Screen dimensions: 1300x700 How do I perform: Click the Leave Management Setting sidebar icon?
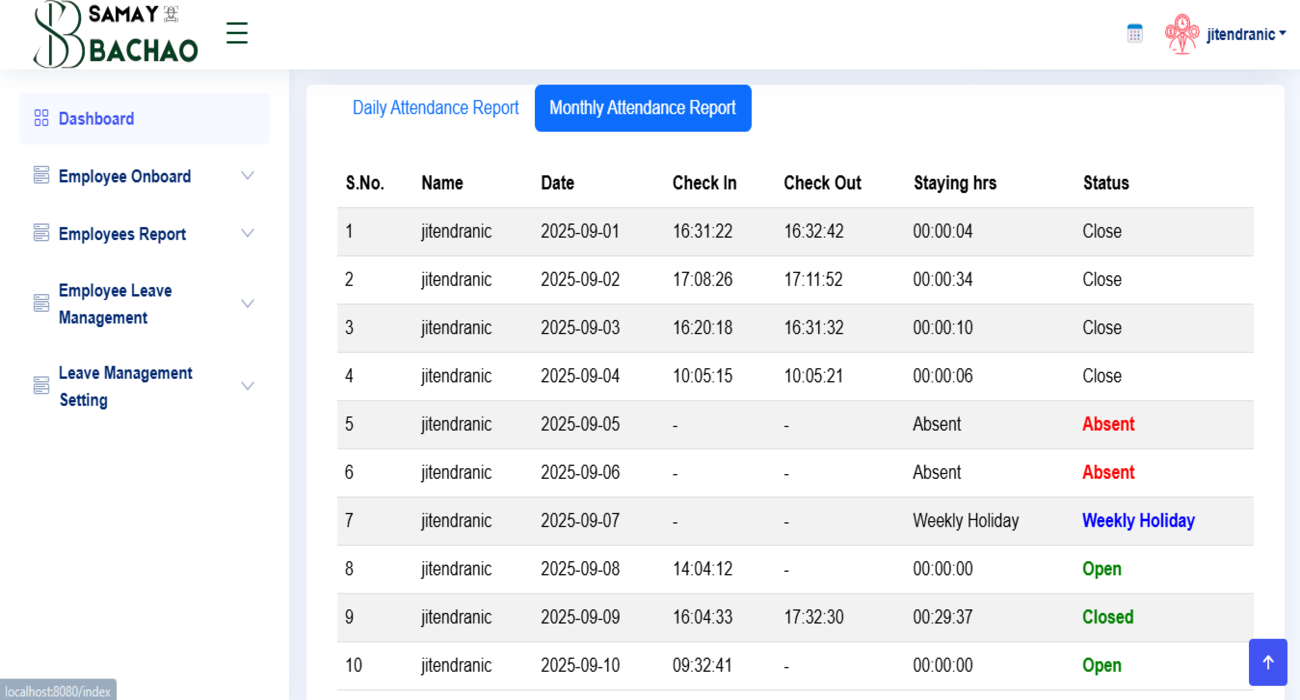pyautogui.click(x=41, y=385)
